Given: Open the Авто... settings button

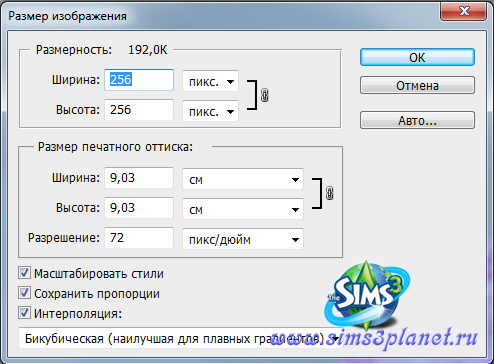Looking at the screenshot, I should pos(417,120).
